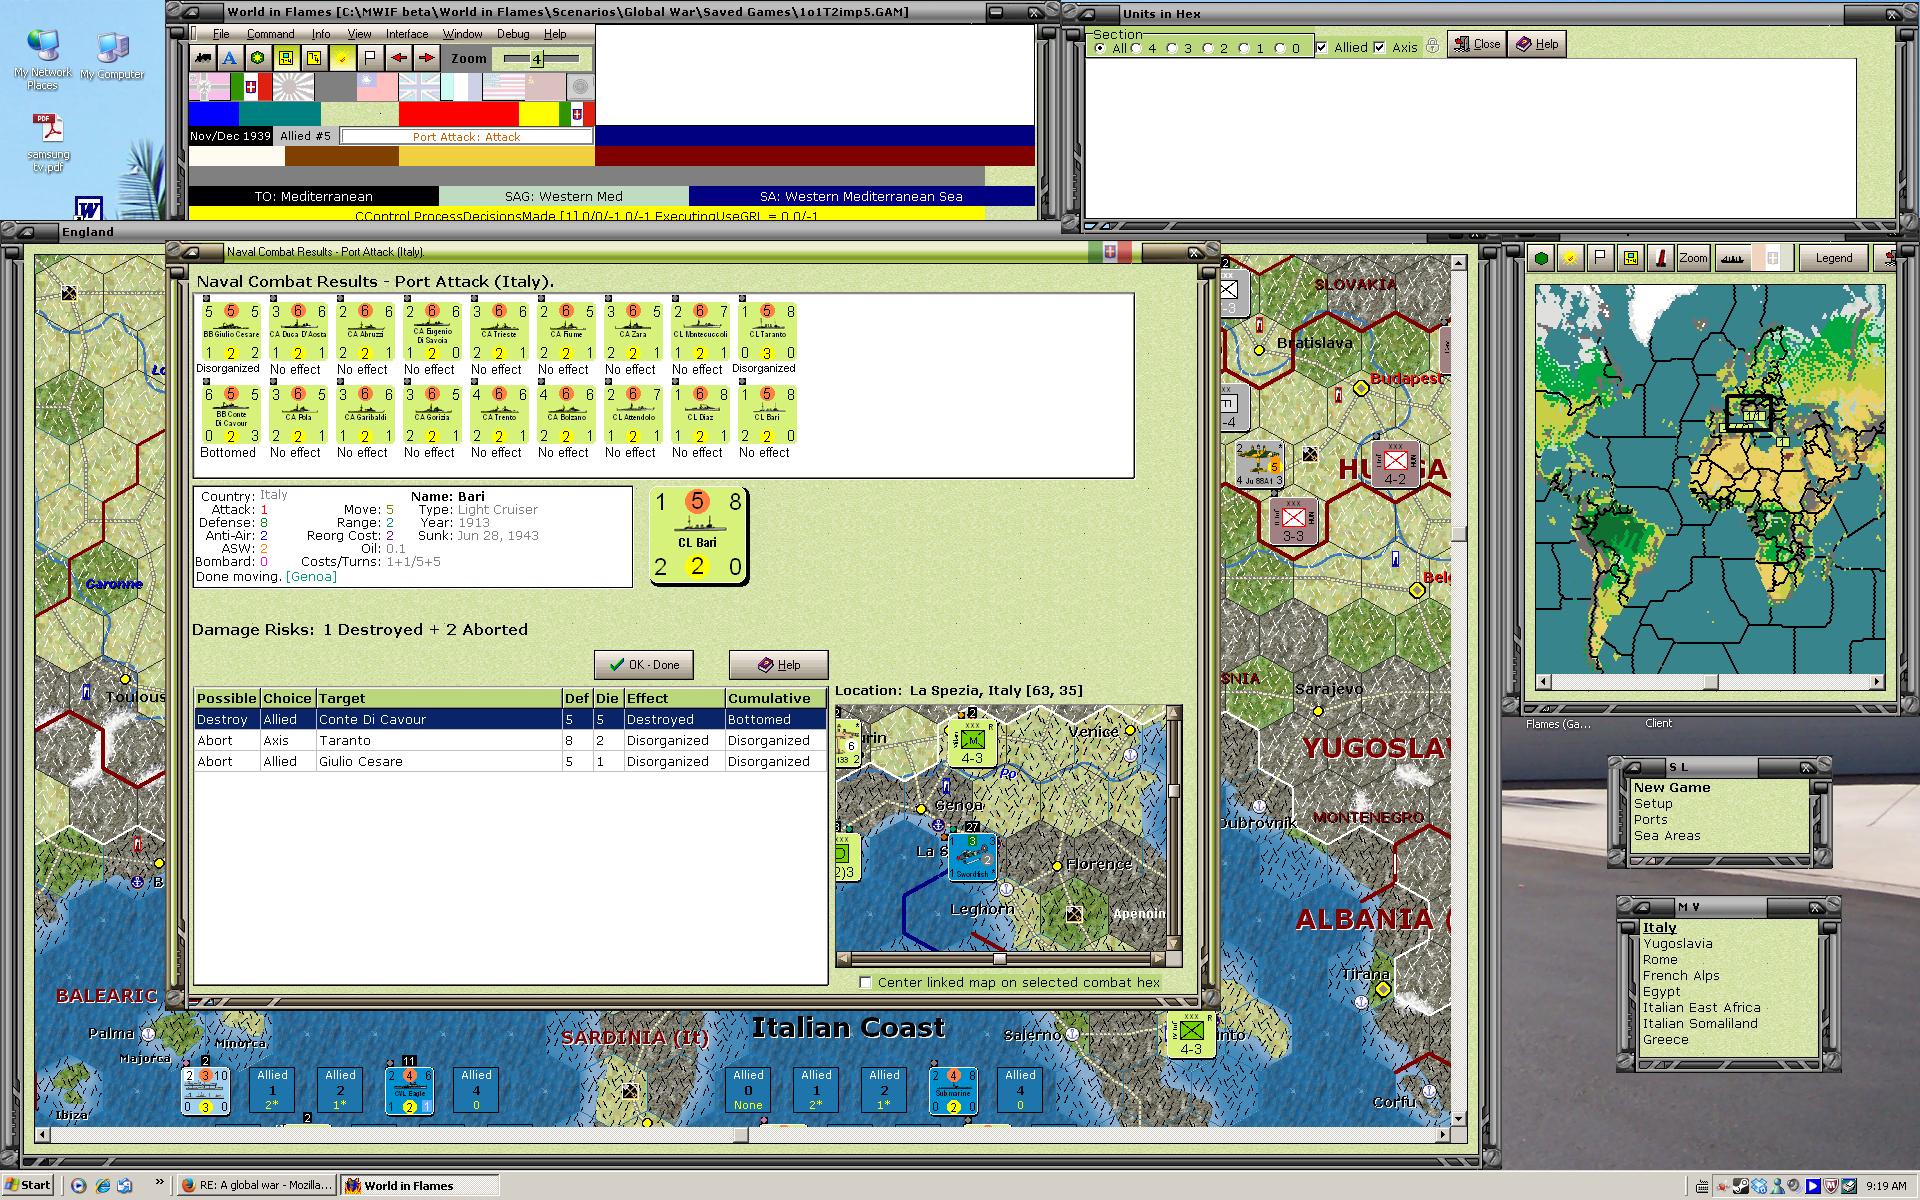The height and width of the screenshot is (1200, 1920).
Task: Select the BB Conte Di Cavour ship counter
Action: pyautogui.click(x=231, y=415)
